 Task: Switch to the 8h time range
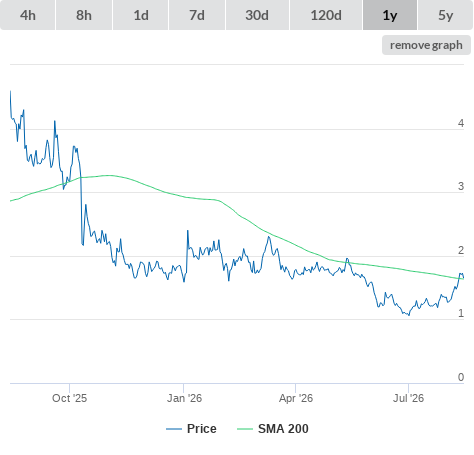(84, 15)
